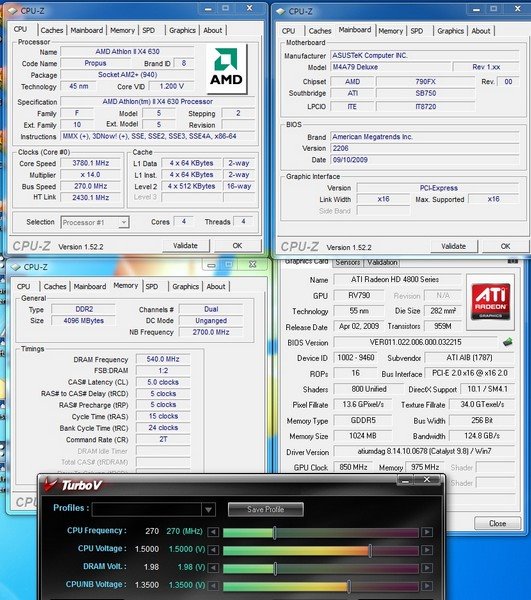Minimize the TurboV window
This screenshot has height=600, width=531.
406,480
